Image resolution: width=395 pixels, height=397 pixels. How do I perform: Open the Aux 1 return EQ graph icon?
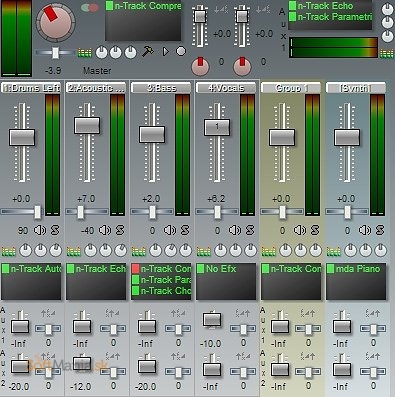[387, 53]
